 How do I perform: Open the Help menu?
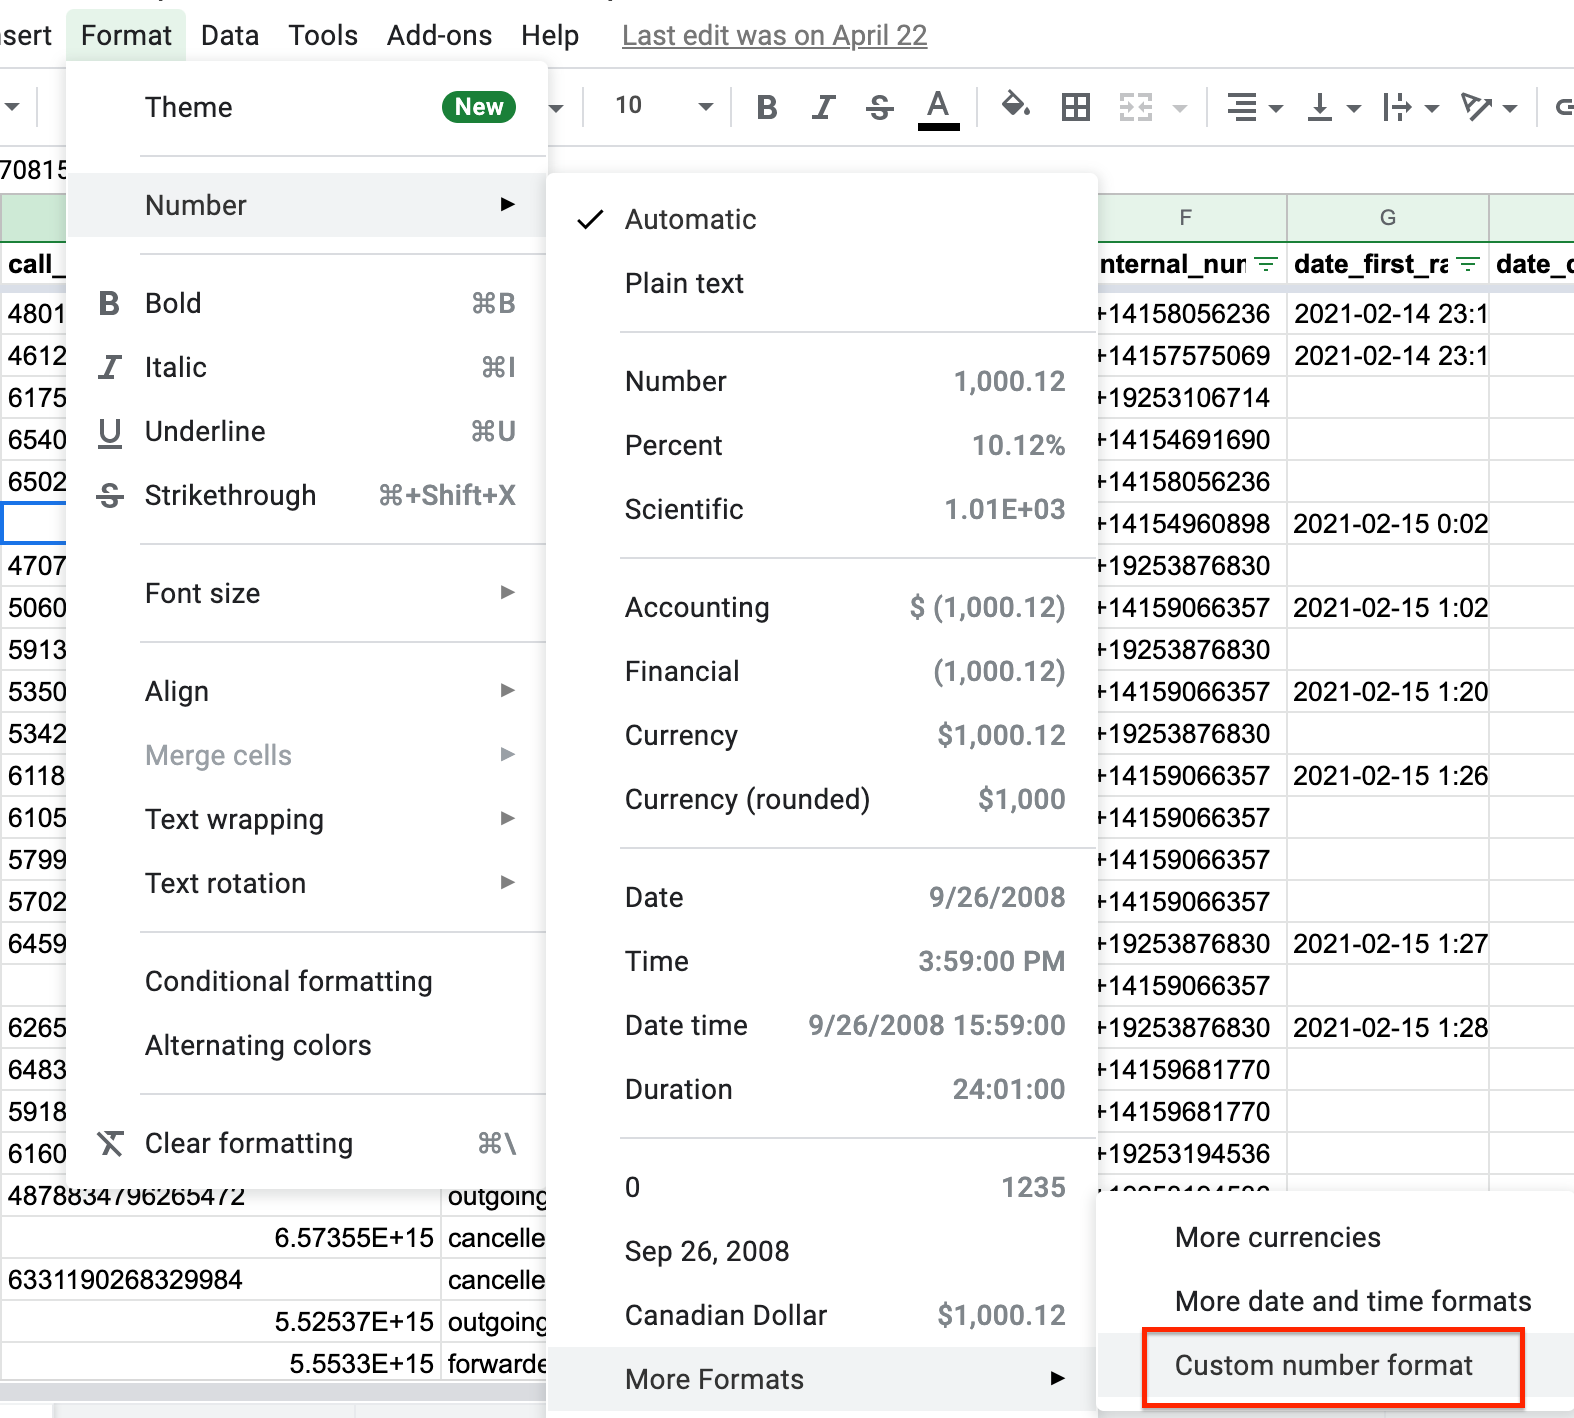pyautogui.click(x=549, y=36)
